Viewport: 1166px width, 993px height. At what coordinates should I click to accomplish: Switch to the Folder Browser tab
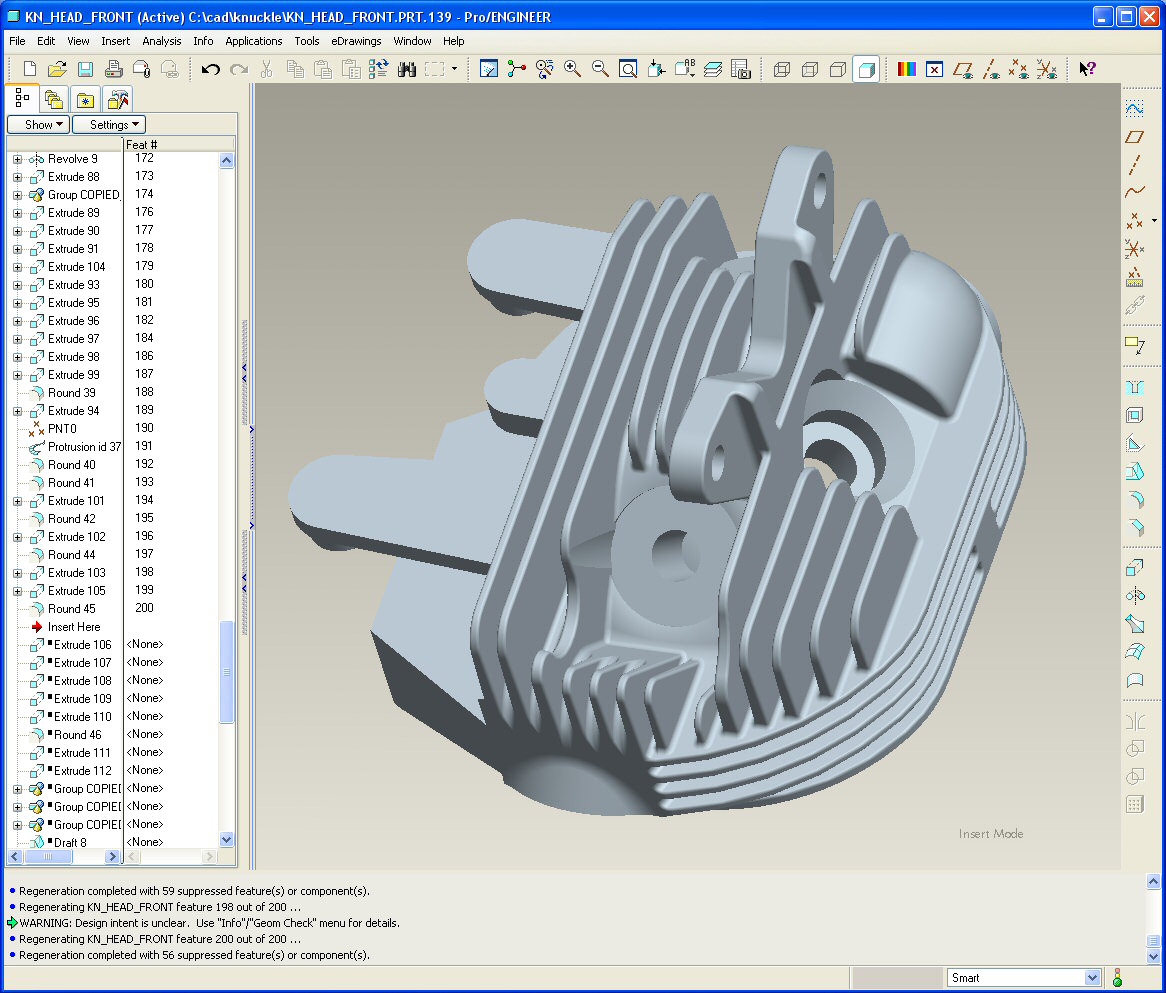(x=54, y=99)
